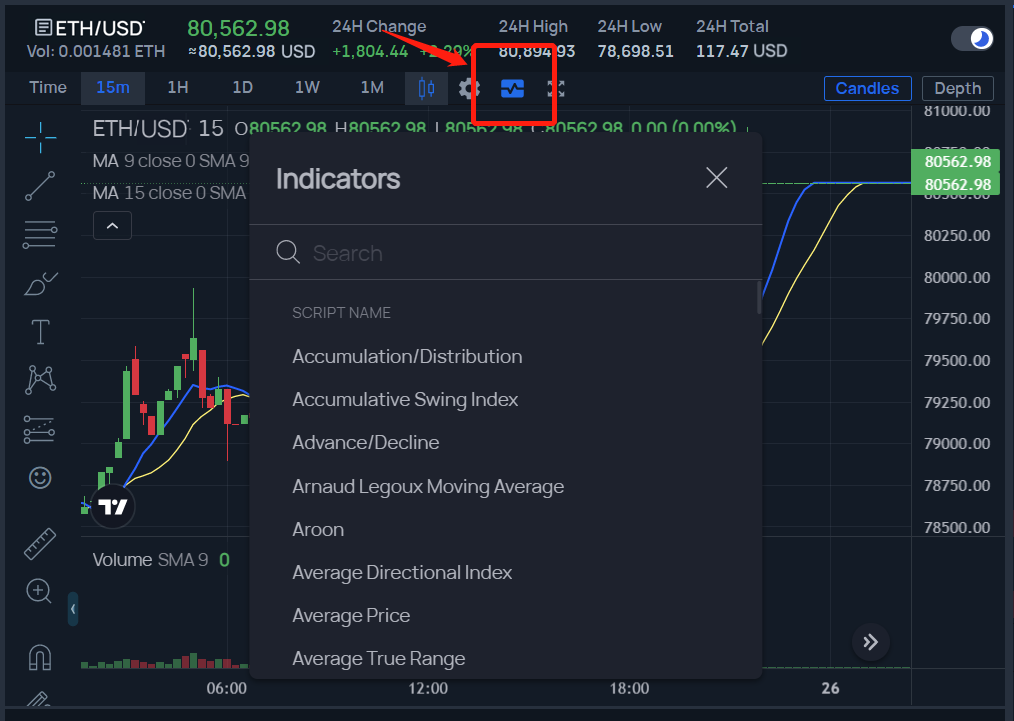Focus the indicator Search field
The width and height of the screenshot is (1014, 721).
(x=506, y=253)
